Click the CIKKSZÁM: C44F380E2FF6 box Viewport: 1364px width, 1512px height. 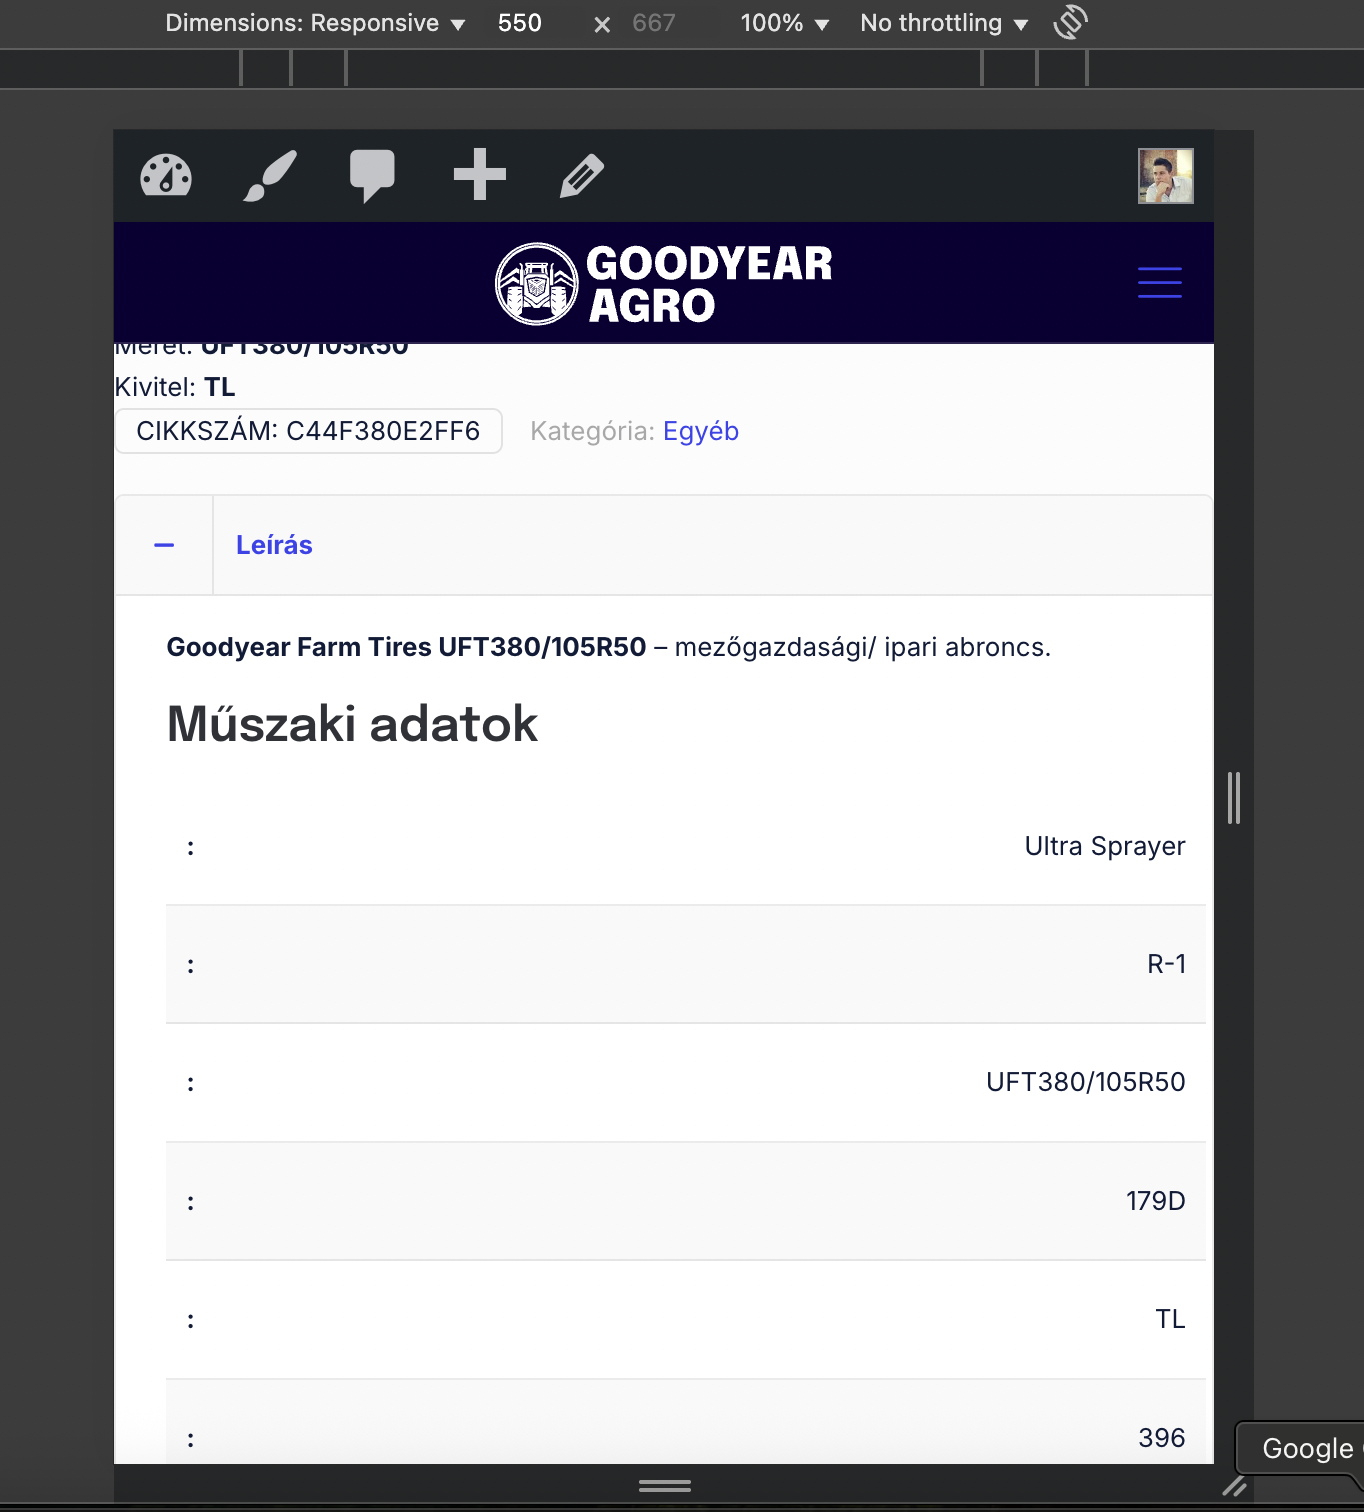tap(308, 431)
